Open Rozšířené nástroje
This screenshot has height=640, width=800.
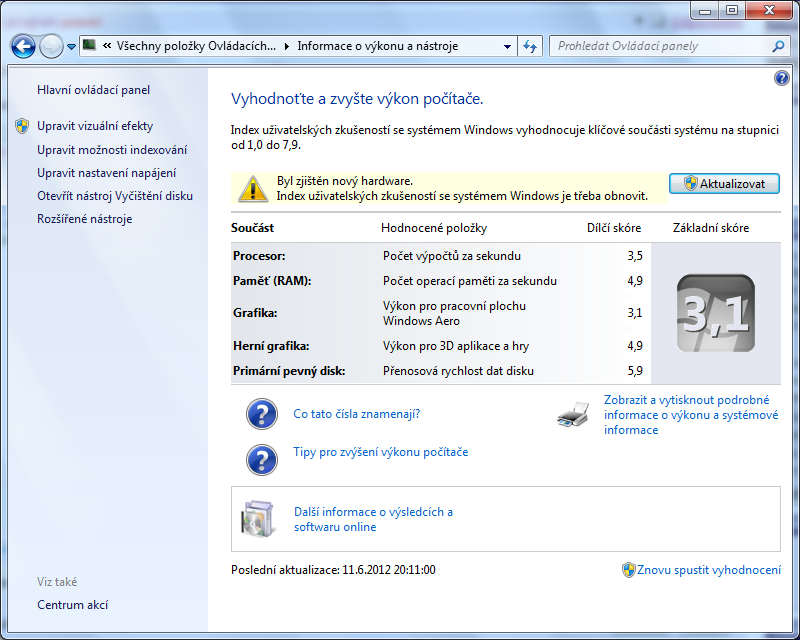point(85,219)
